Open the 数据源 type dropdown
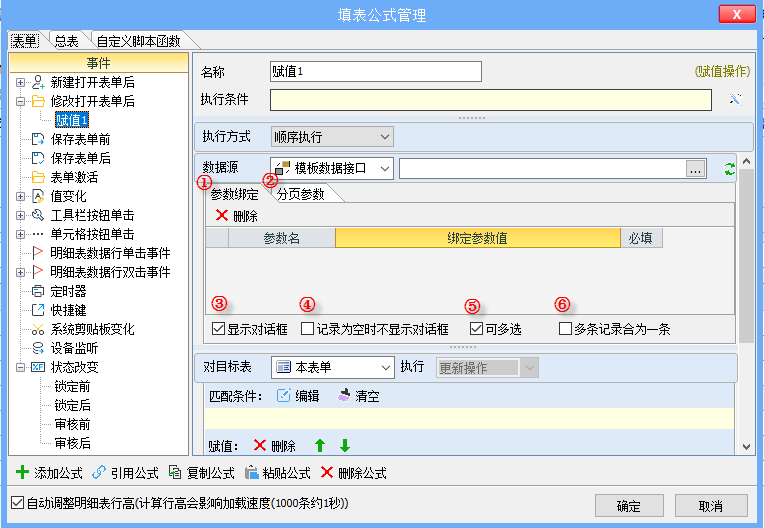Viewport: 764px width, 528px height. 332,169
